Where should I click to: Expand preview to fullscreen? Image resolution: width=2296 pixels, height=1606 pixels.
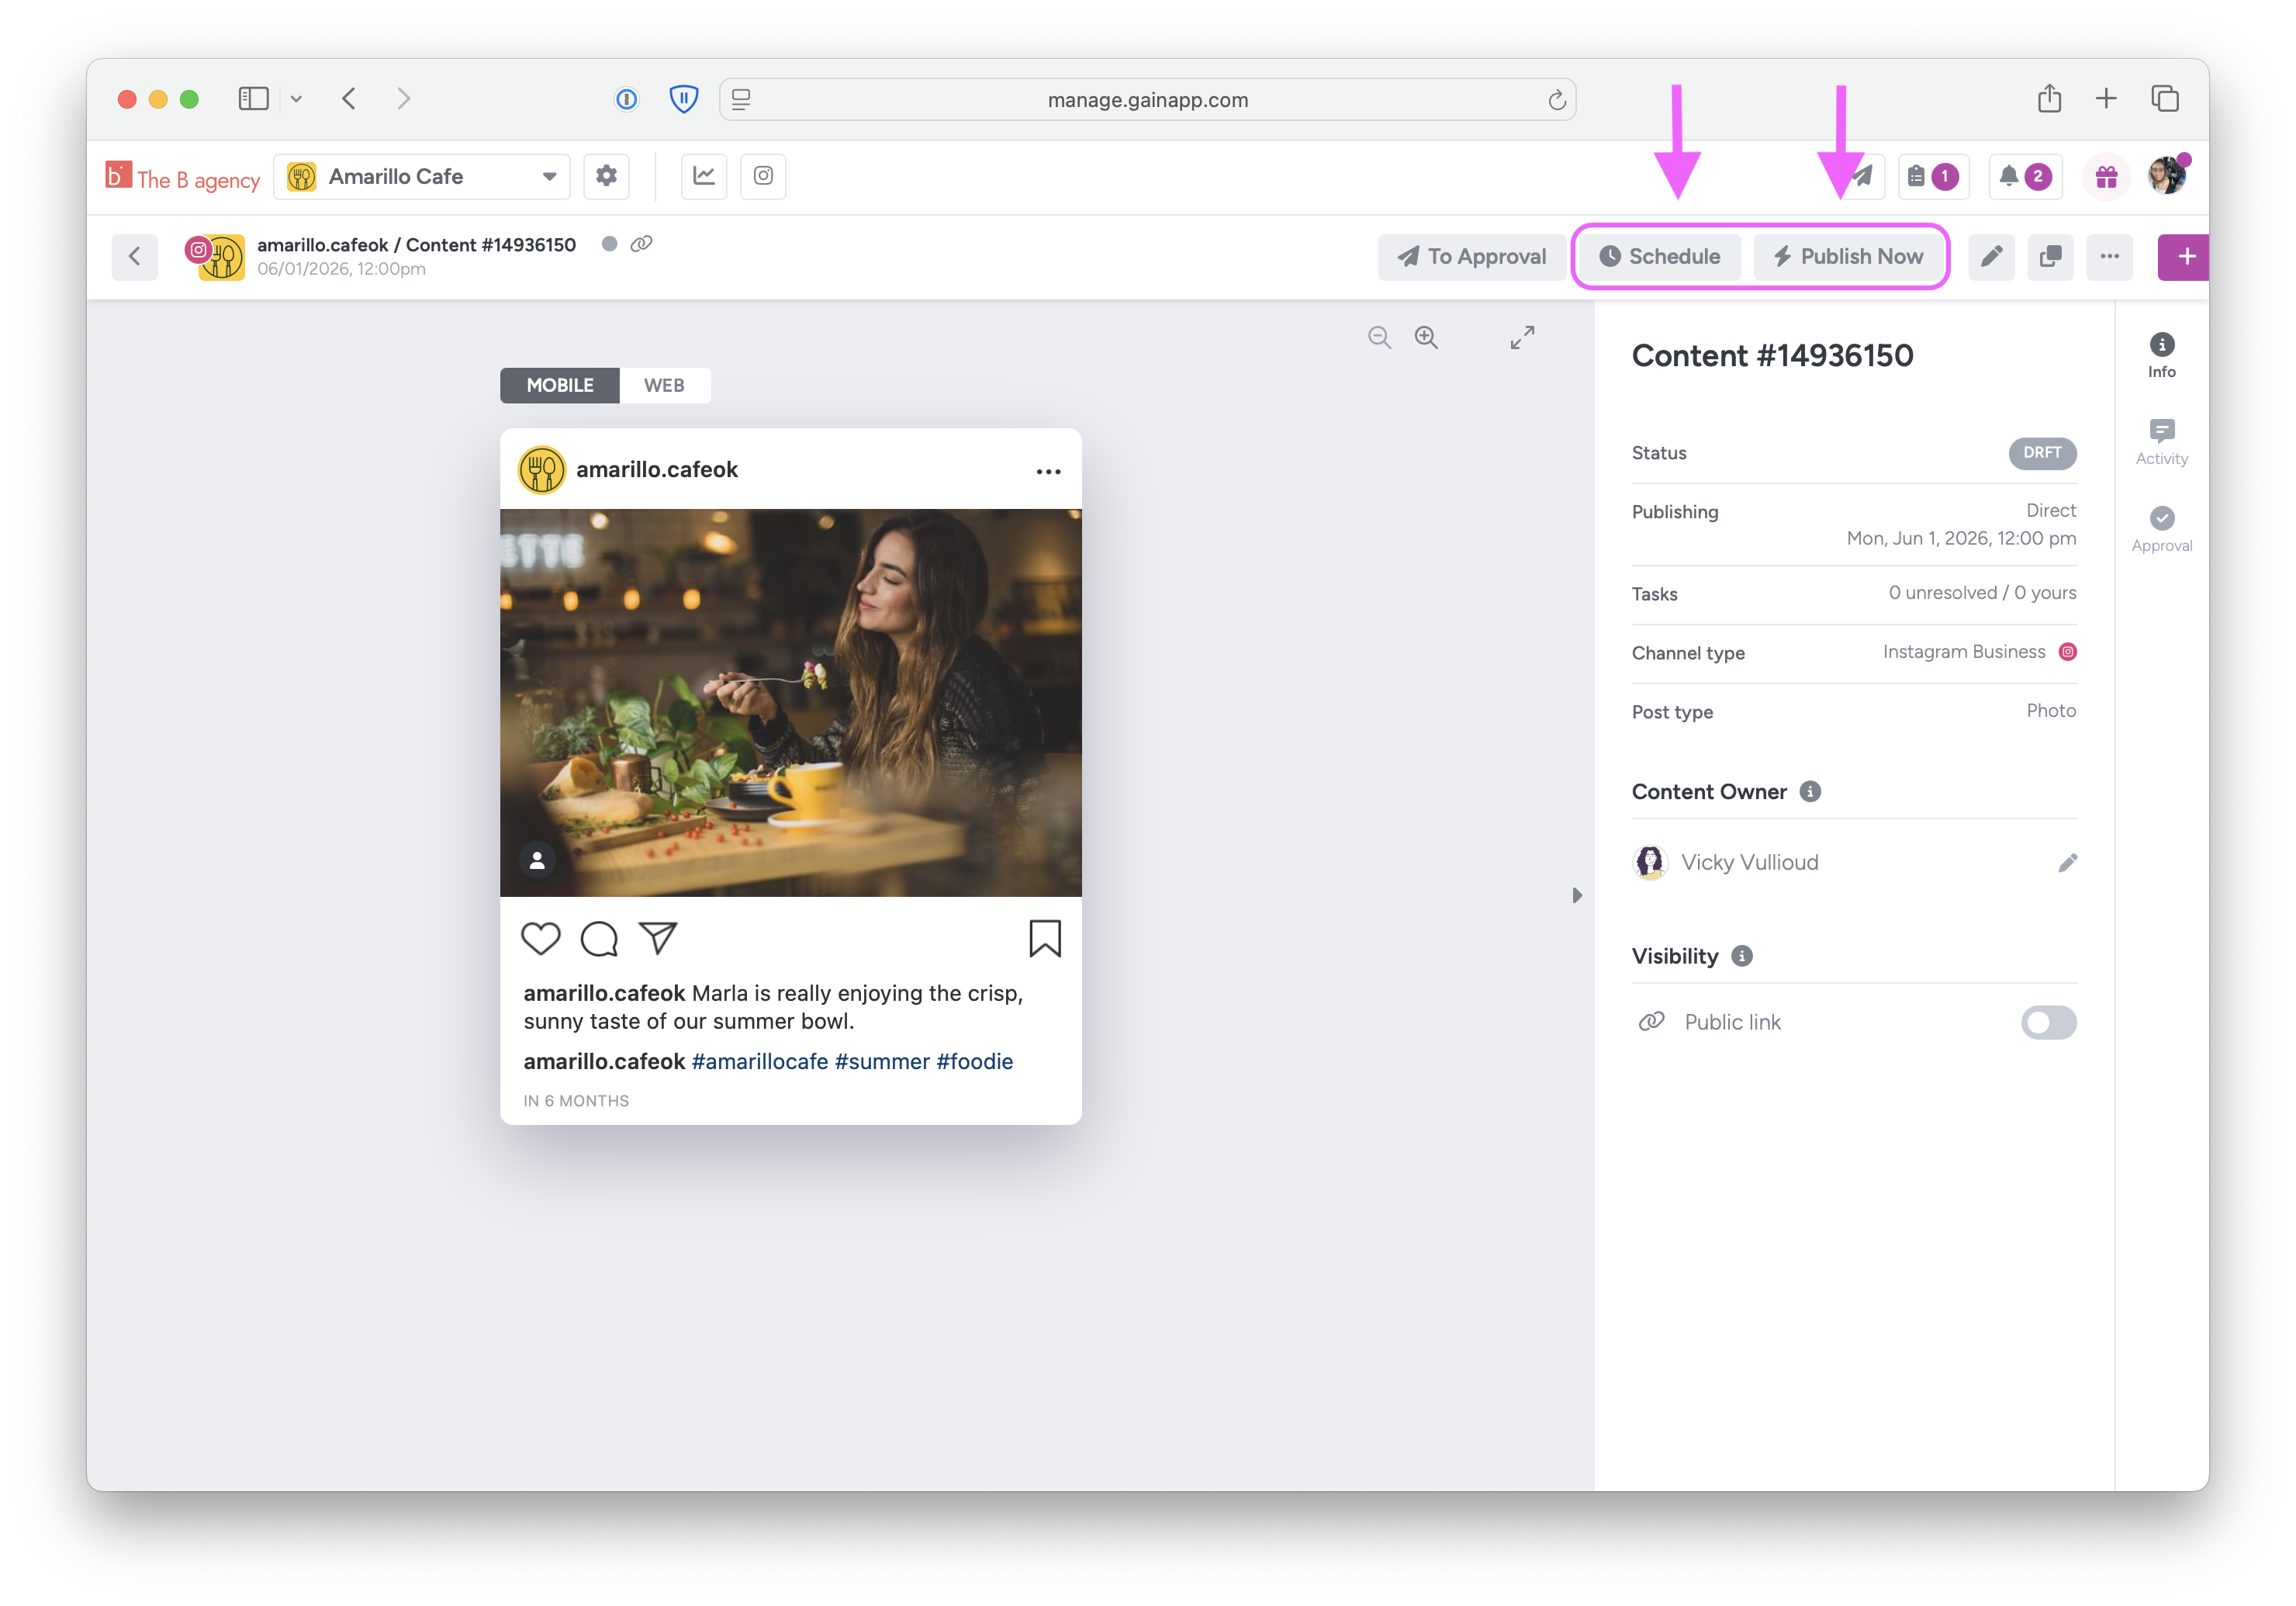click(x=1522, y=338)
